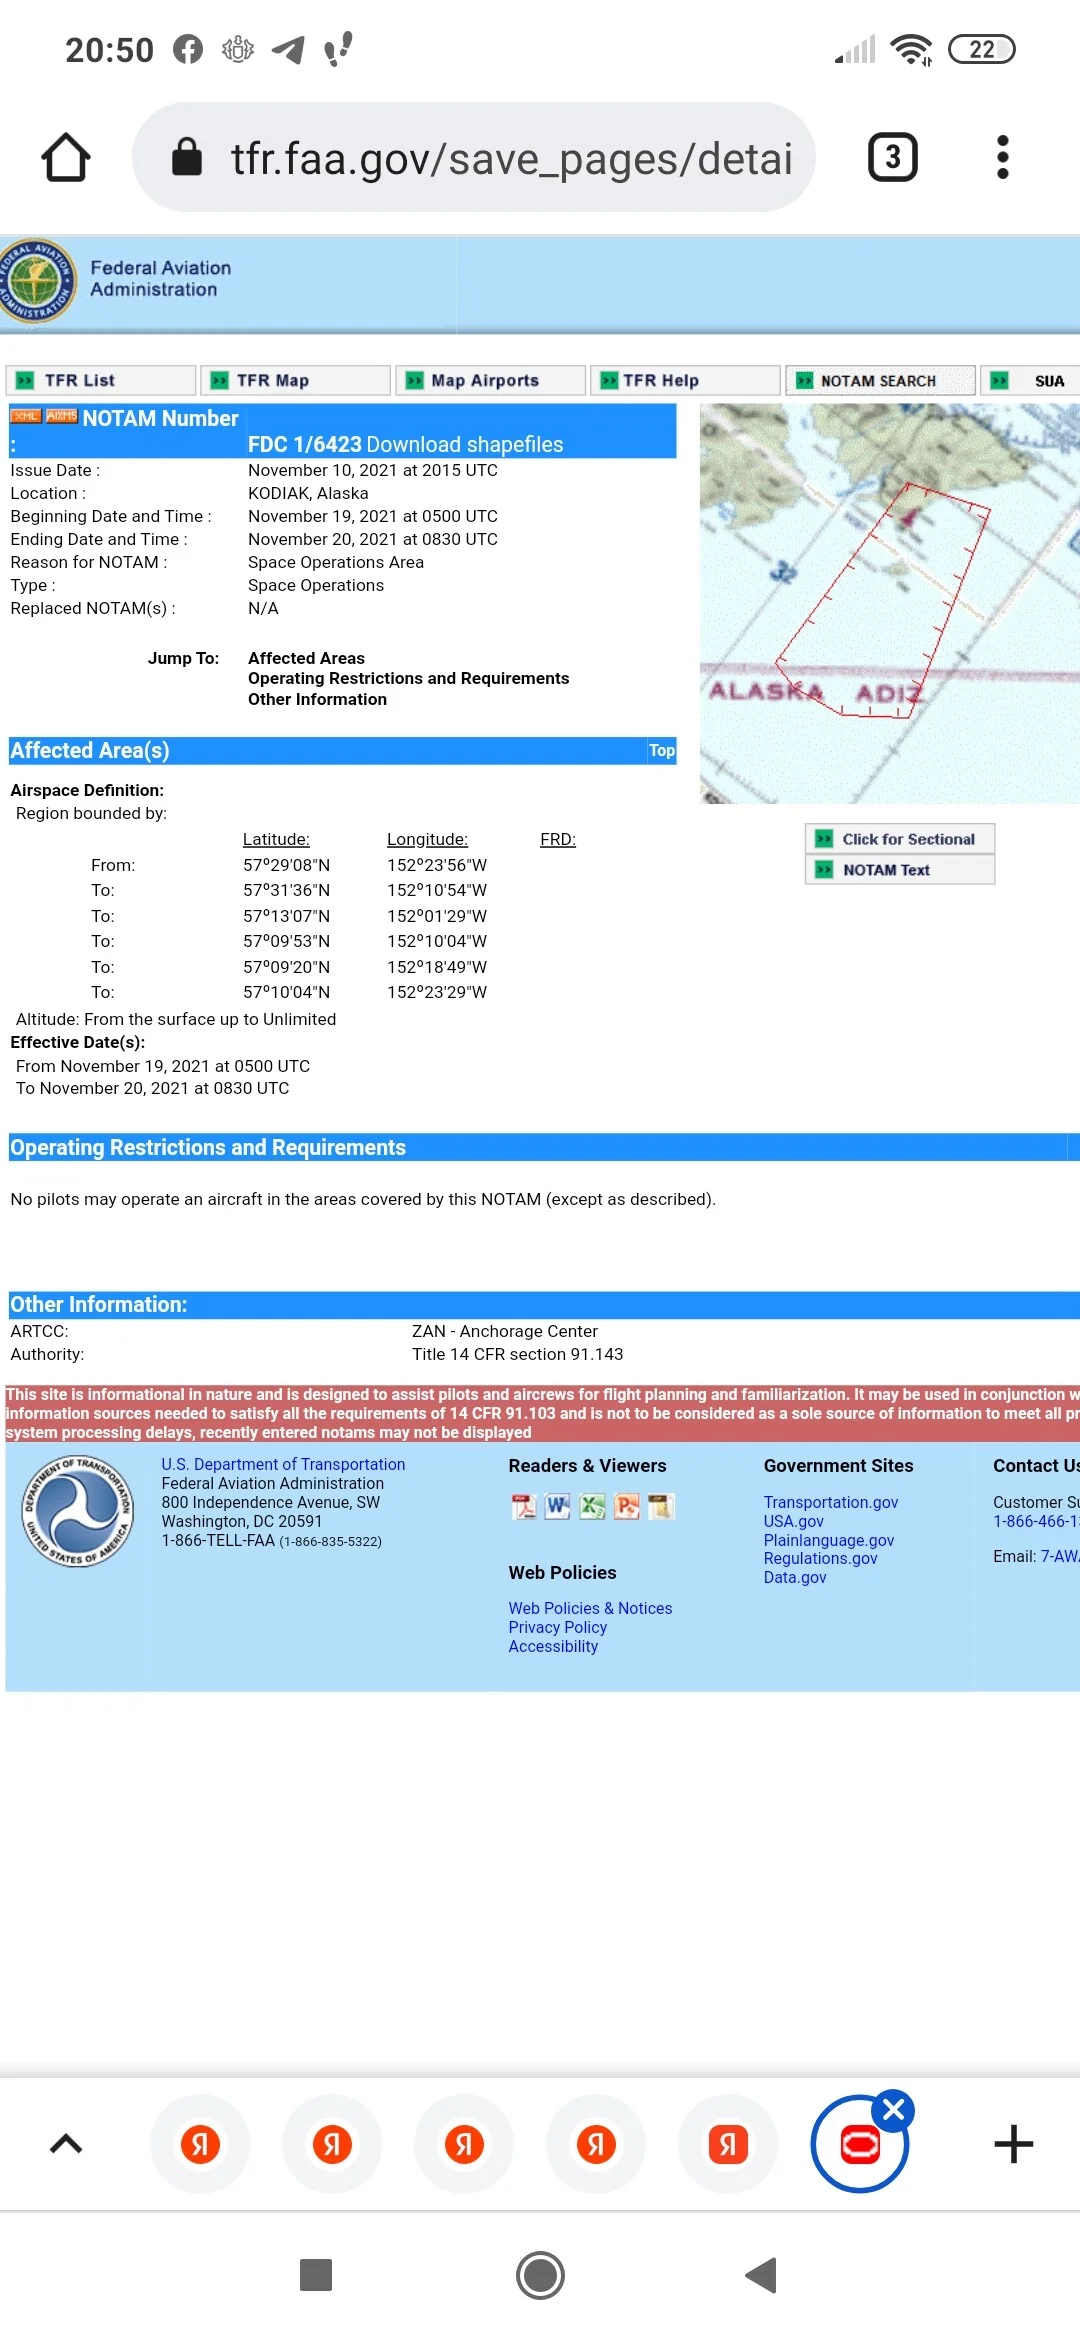1080x2340 pixels.
Task: Tap the Android back navigation button
Action: [x=762, y=2275]
